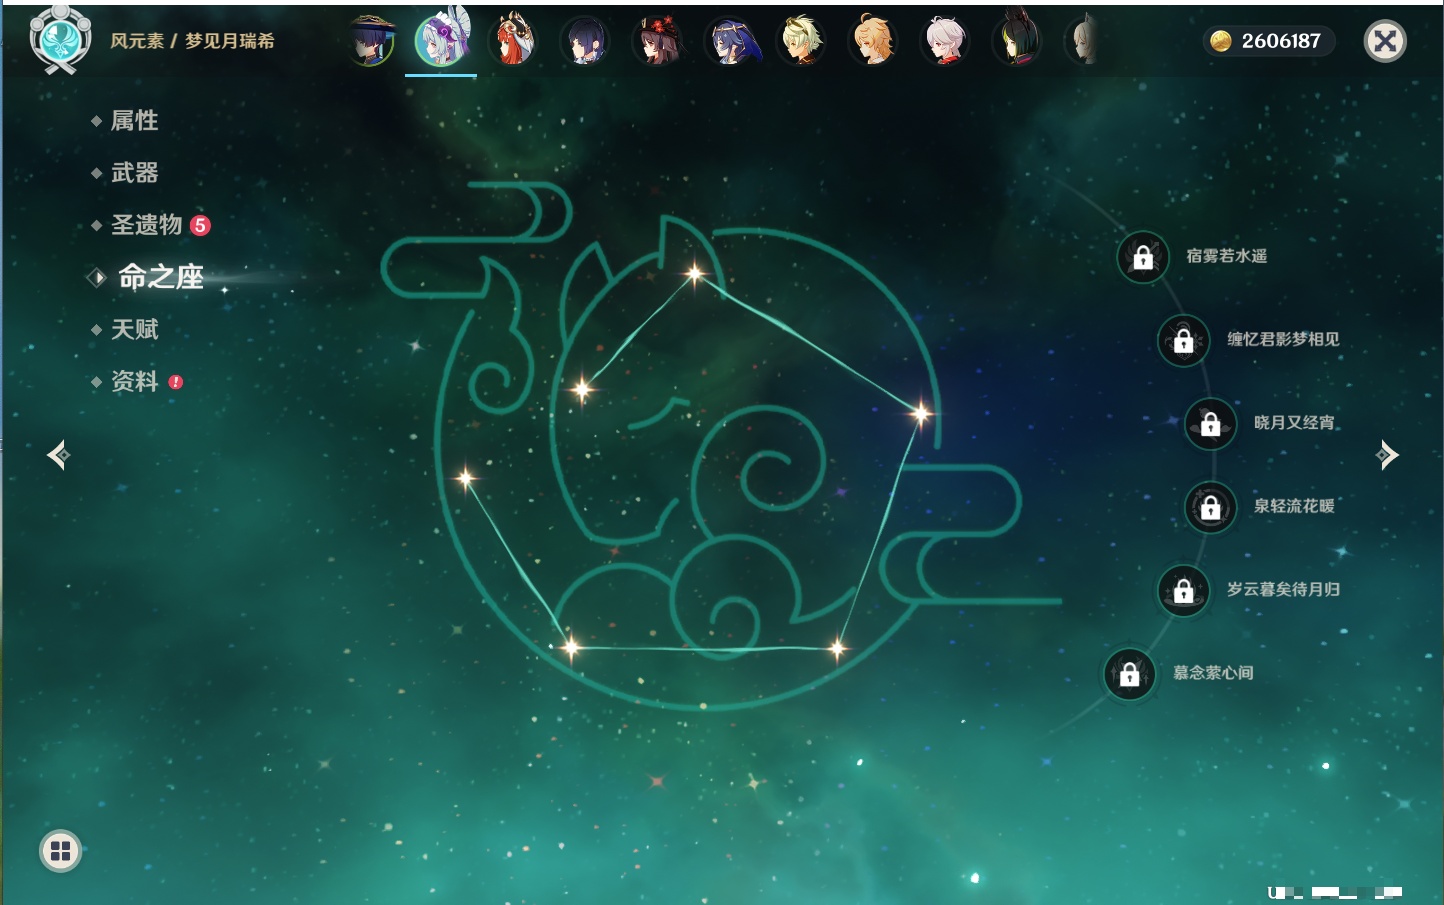Choose the blond Traveler avatar
Image resolution: width=1444 pixels, height=905 pixels.
coord(873,41)
